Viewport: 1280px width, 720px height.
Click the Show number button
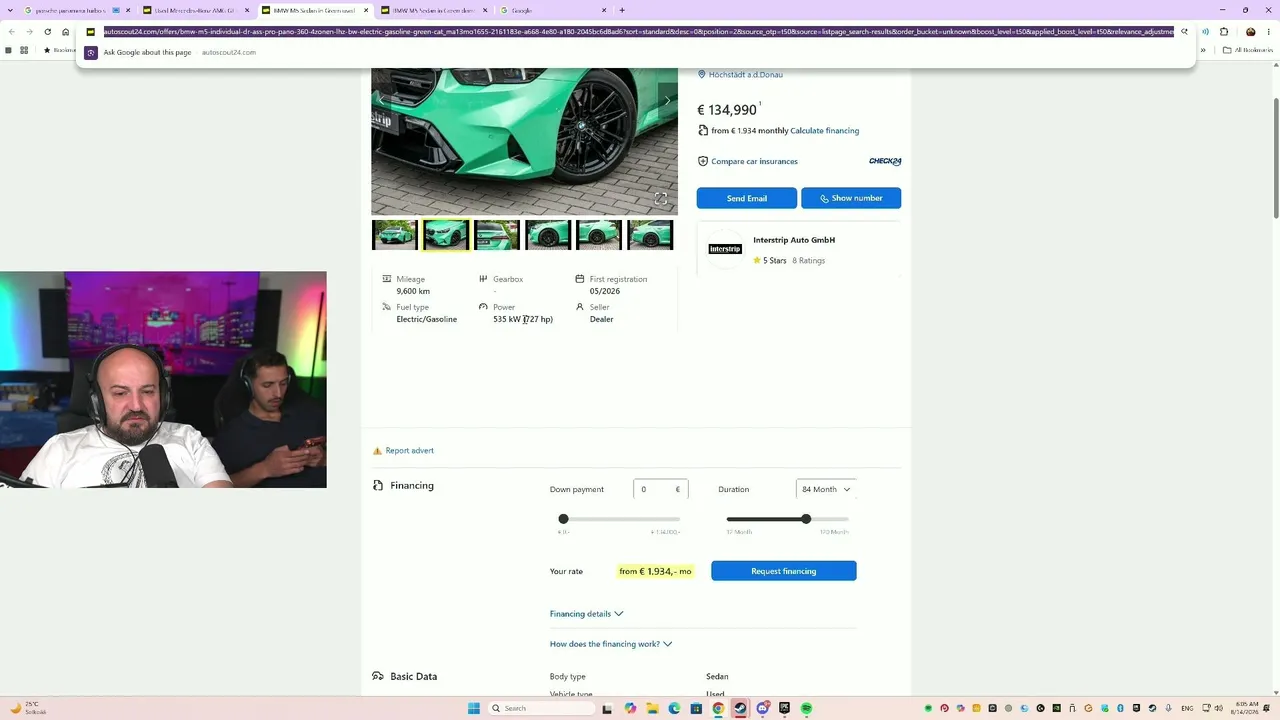click(851, 198)
